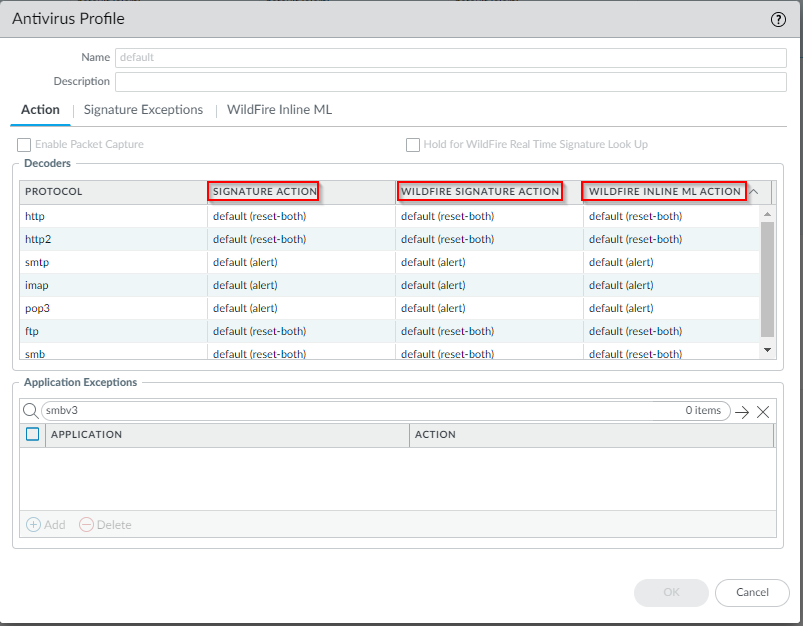Viewport: 803px width, 626px height.
Task: Click the ftp signature action cell
Action: tap(301, 331)
